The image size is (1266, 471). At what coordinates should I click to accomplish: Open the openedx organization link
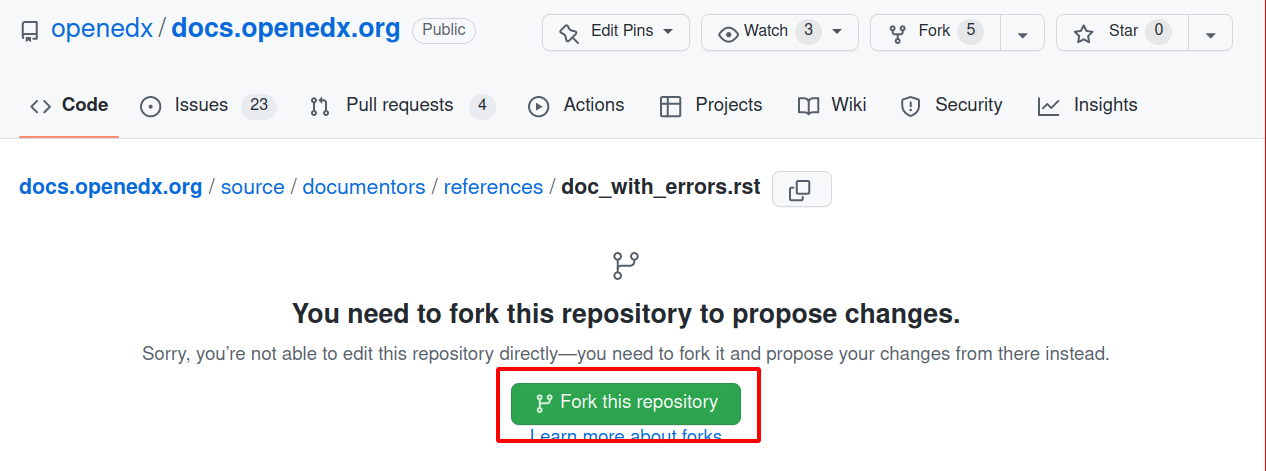(102, 28)
